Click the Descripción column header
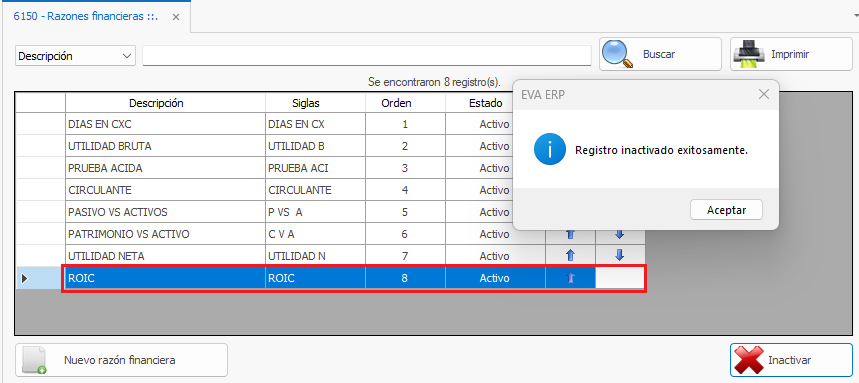 (165, 103)
